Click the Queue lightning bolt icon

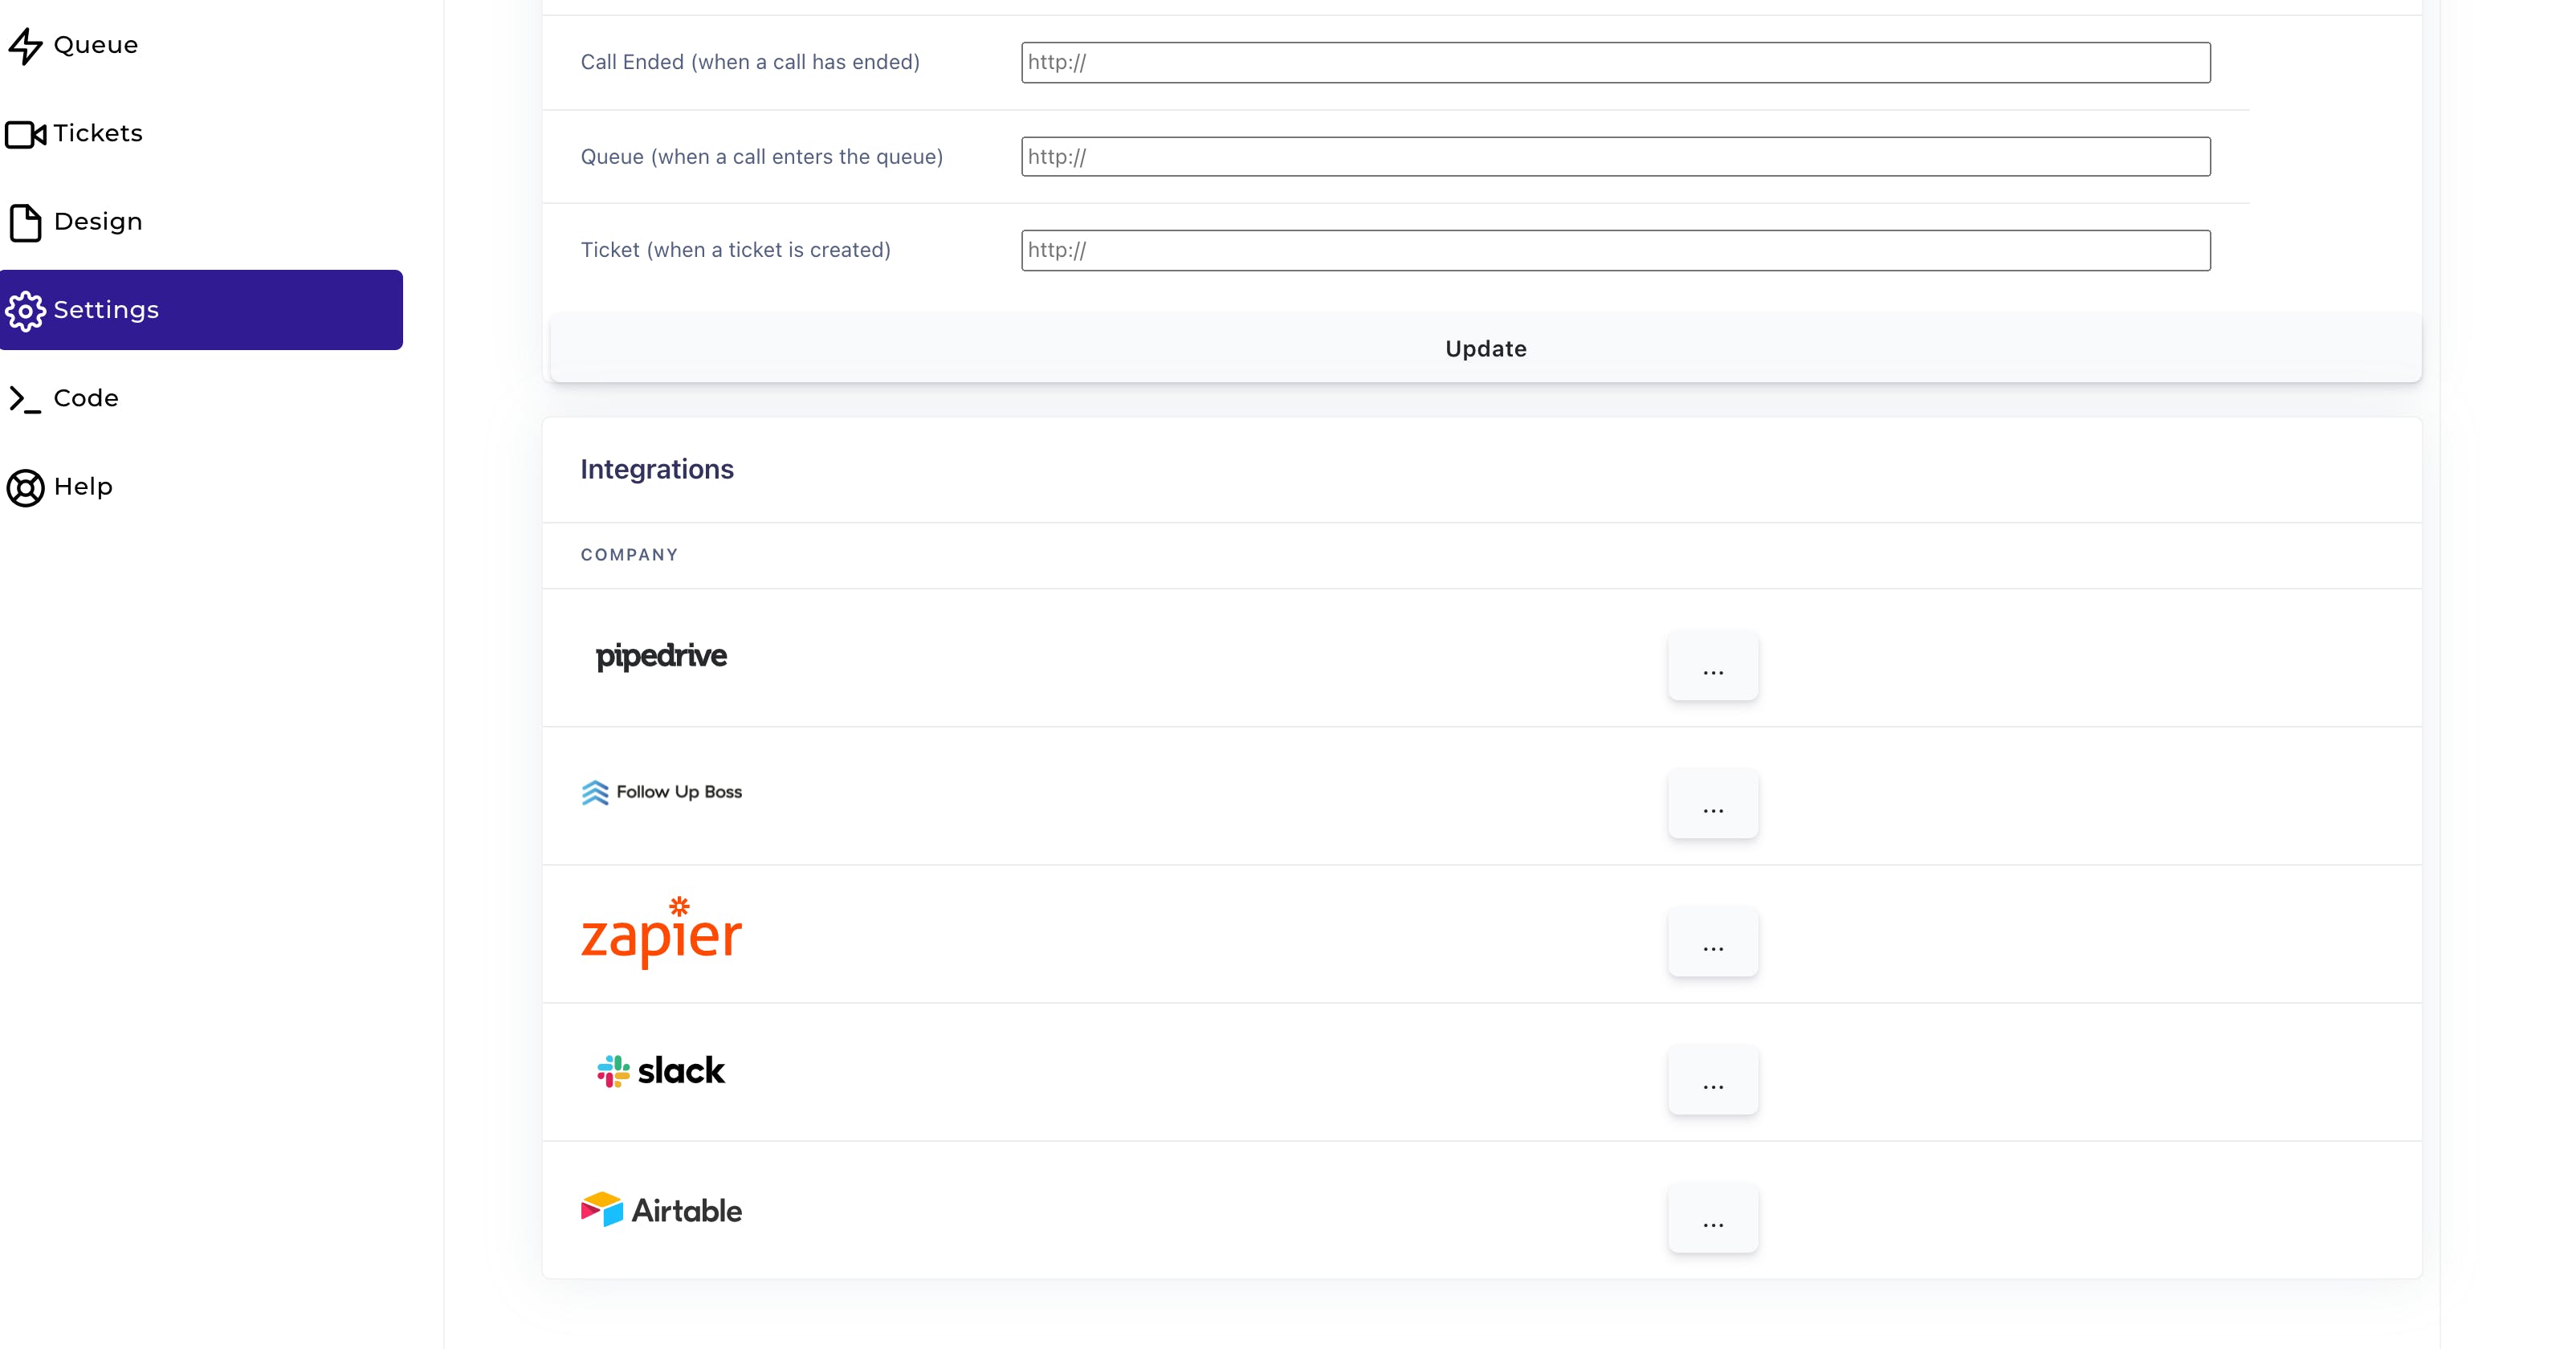pyautogui.click(x=26, y=46)
